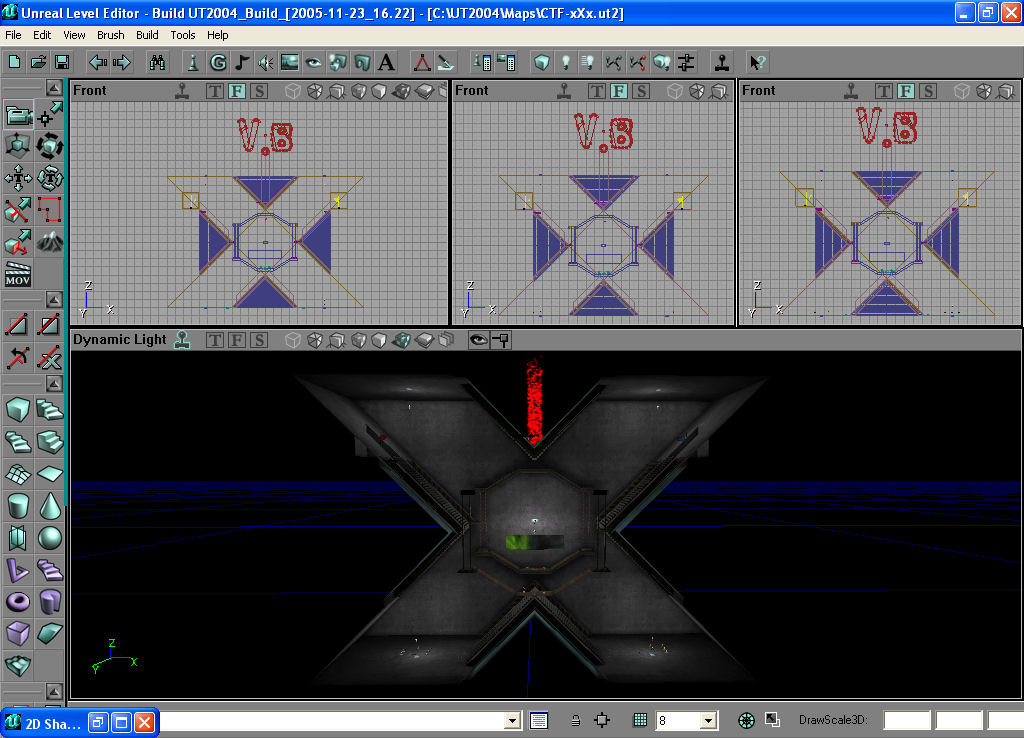Click the T button in the middle Front viewport
Viewport: 1024px width, 738px height.
(x=598, y=90)
